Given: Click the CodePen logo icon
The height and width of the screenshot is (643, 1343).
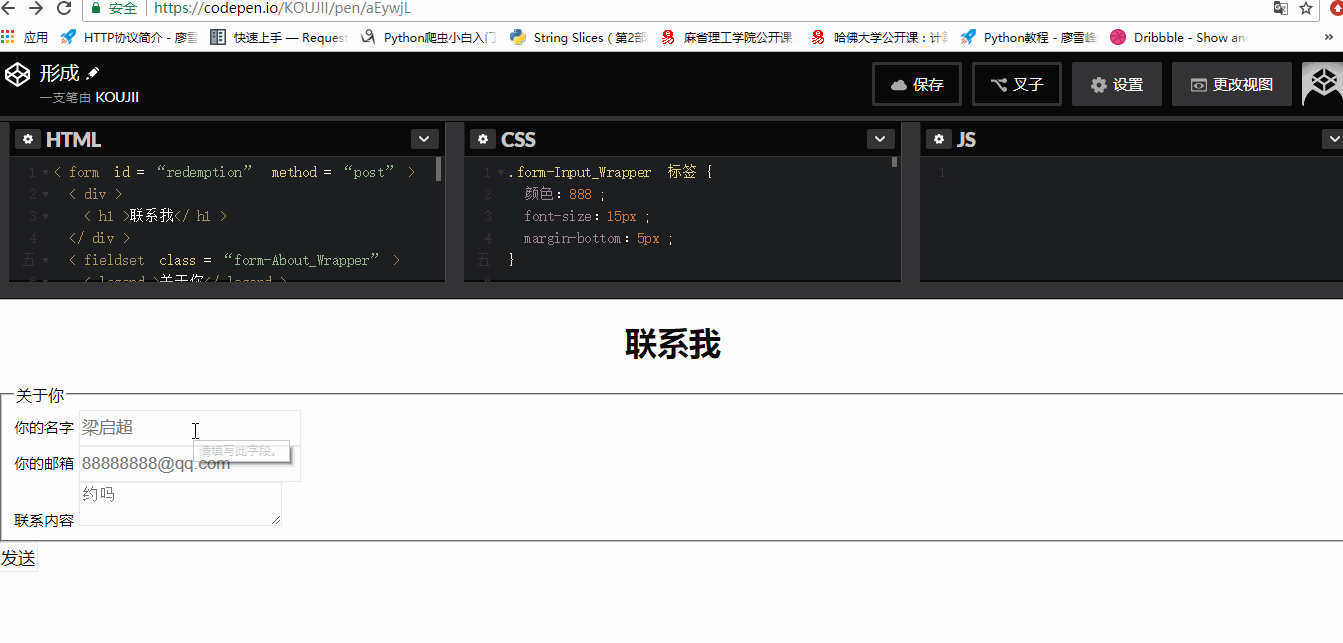Looking at the screenshot, I should click(17, 75).
